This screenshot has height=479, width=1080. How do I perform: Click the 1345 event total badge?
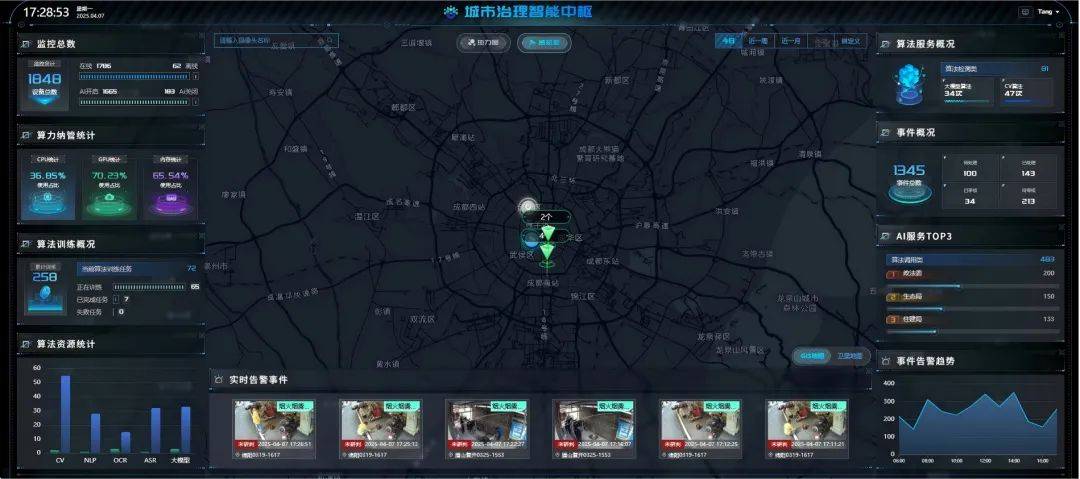[909, 177]
